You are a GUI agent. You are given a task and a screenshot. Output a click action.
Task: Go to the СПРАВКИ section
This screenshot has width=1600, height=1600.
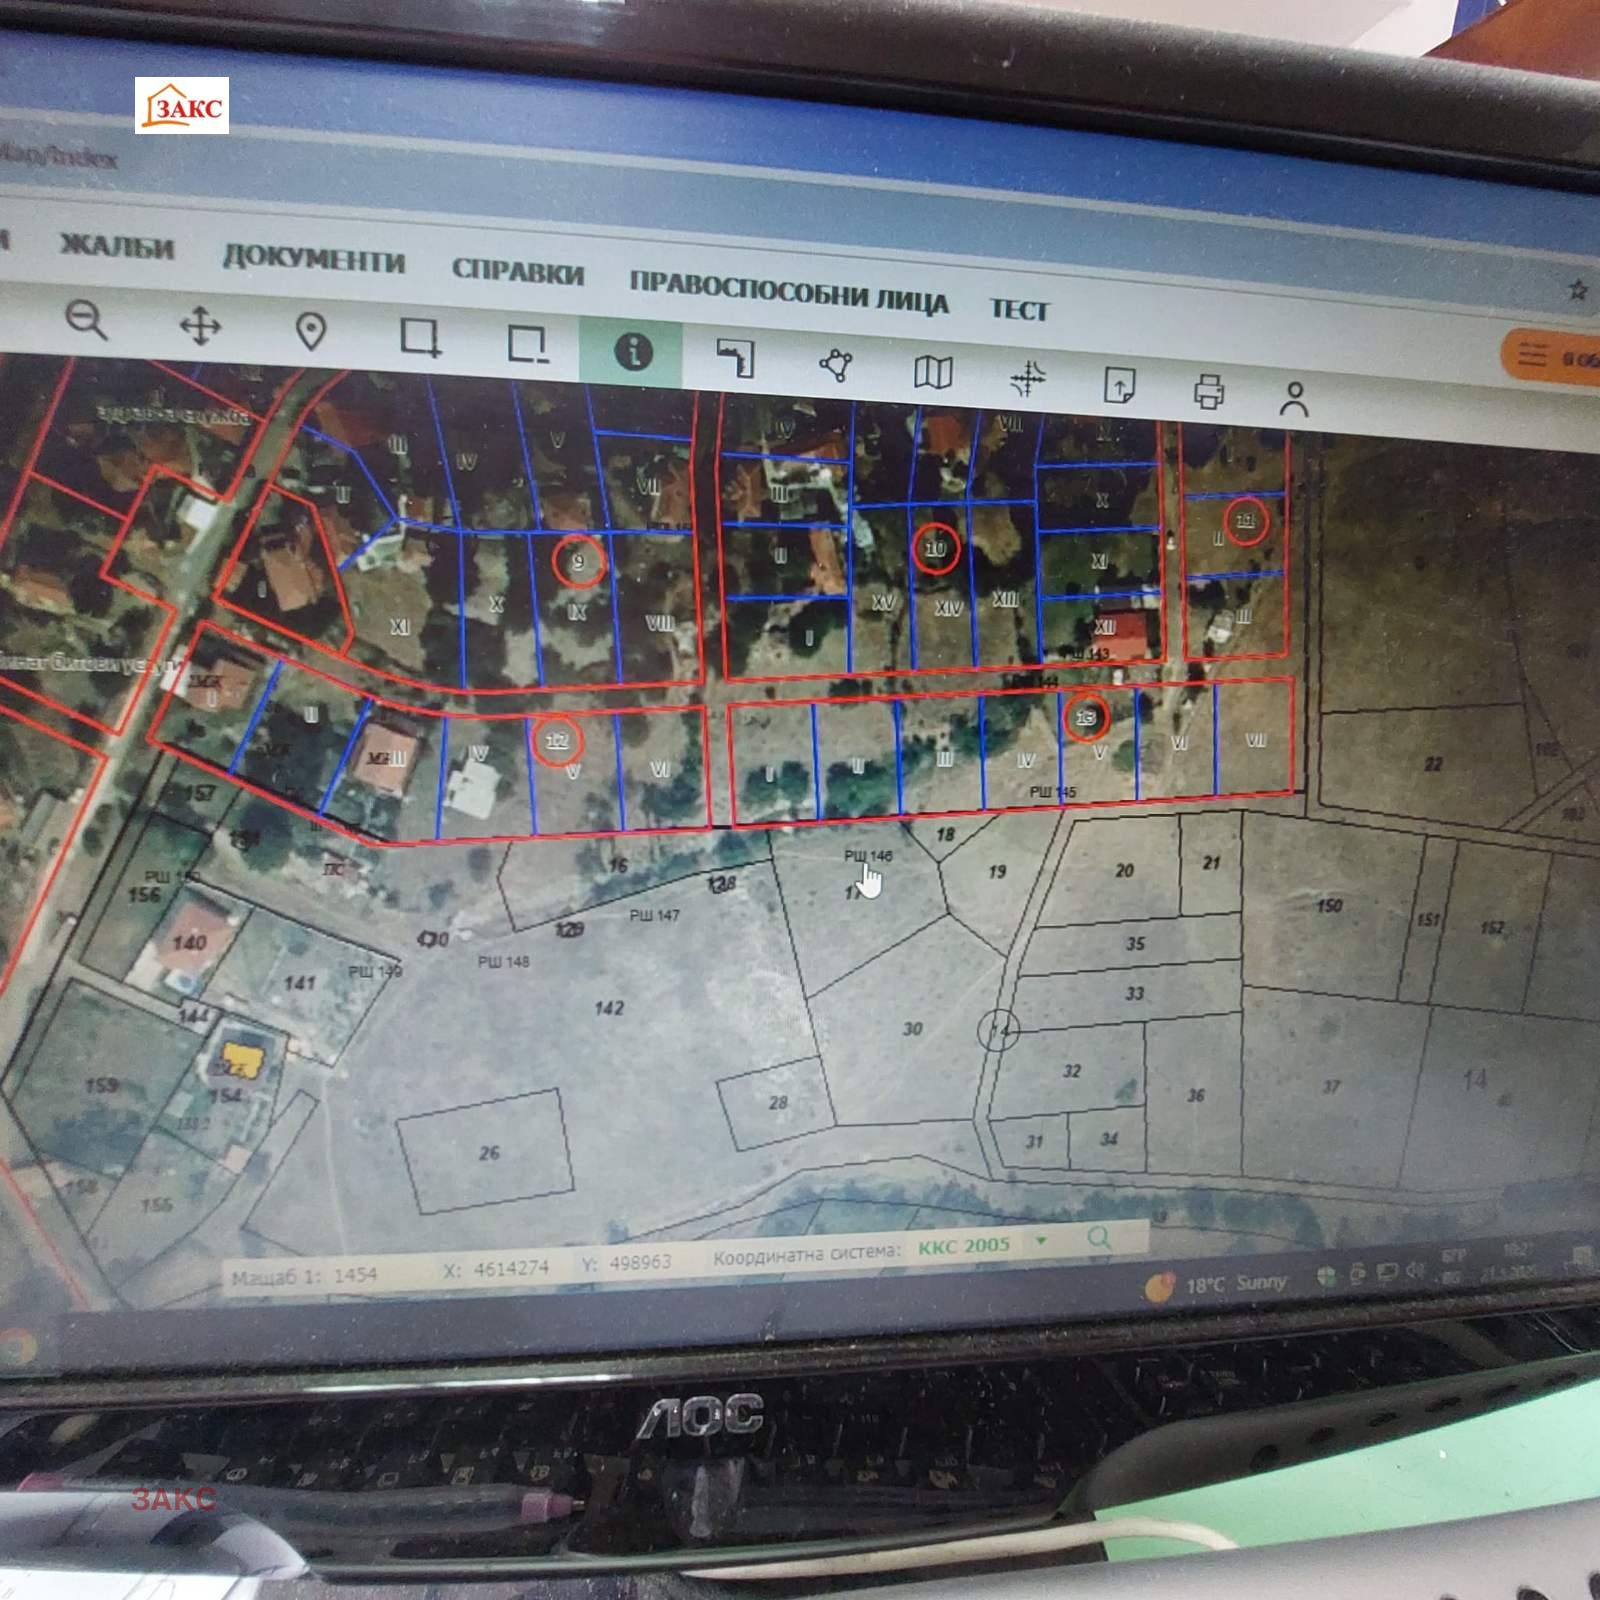[x=517, y=272]
